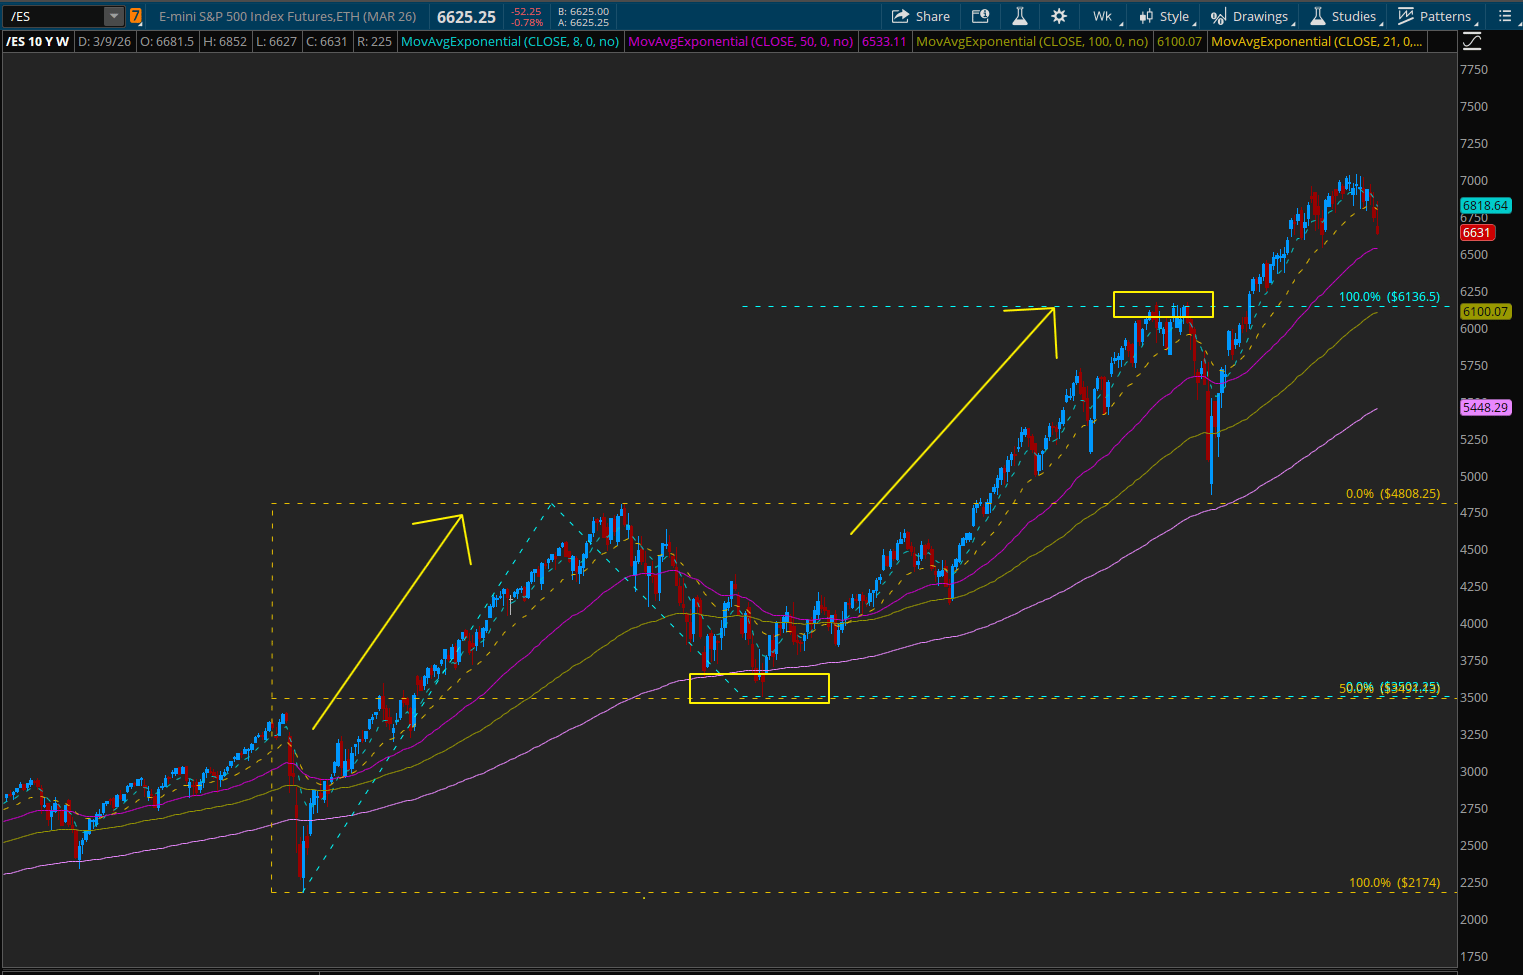This screenshot has height=975, width=1523.
Task: Click the price axis scale icon
Action: pos(1472,41)
